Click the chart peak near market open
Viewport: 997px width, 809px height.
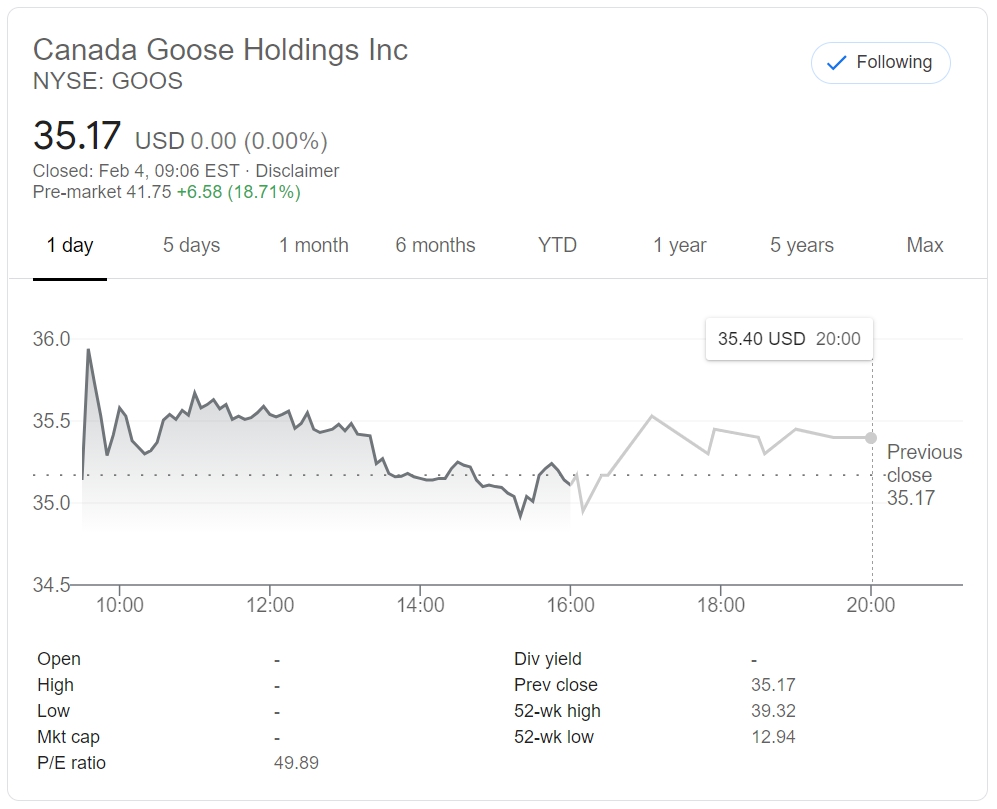[x=88, y=350]
